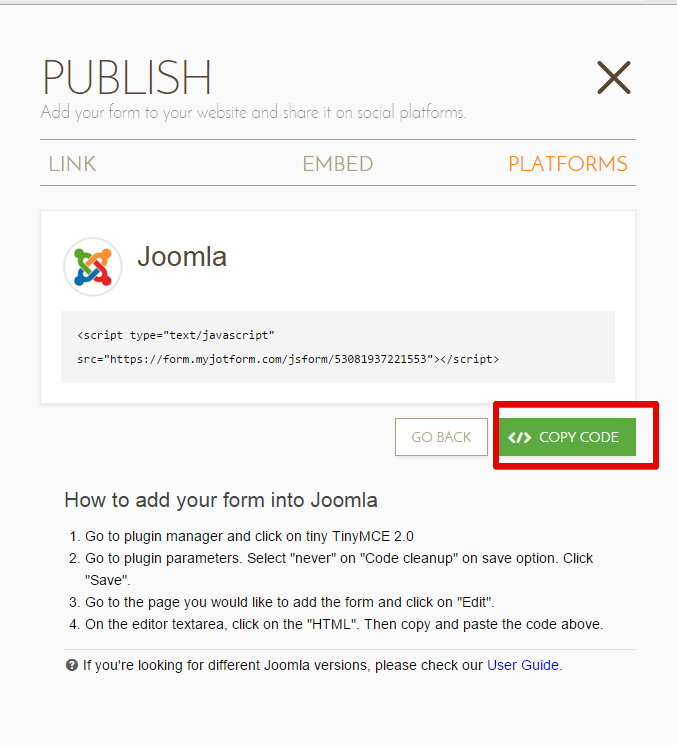677x745 pixels.
Task: Click the Joomla platform title text
Action: pyautogui.click(x=182, y=257)
